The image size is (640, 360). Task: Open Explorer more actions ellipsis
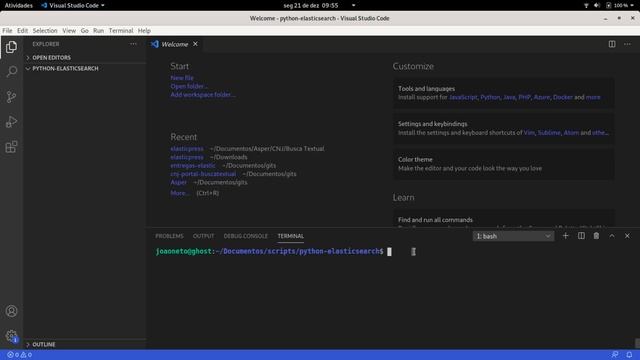(x=133, y=44)
